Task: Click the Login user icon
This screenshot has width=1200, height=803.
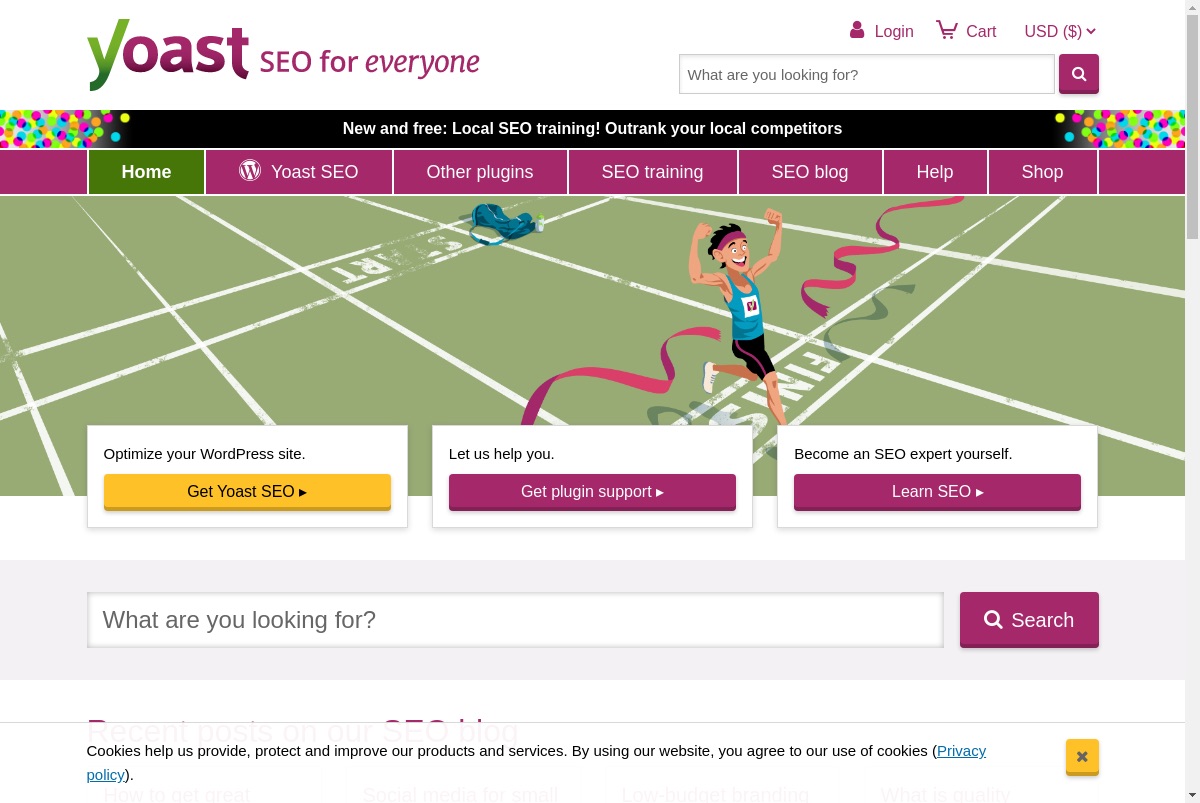Action: click(857, 30)
